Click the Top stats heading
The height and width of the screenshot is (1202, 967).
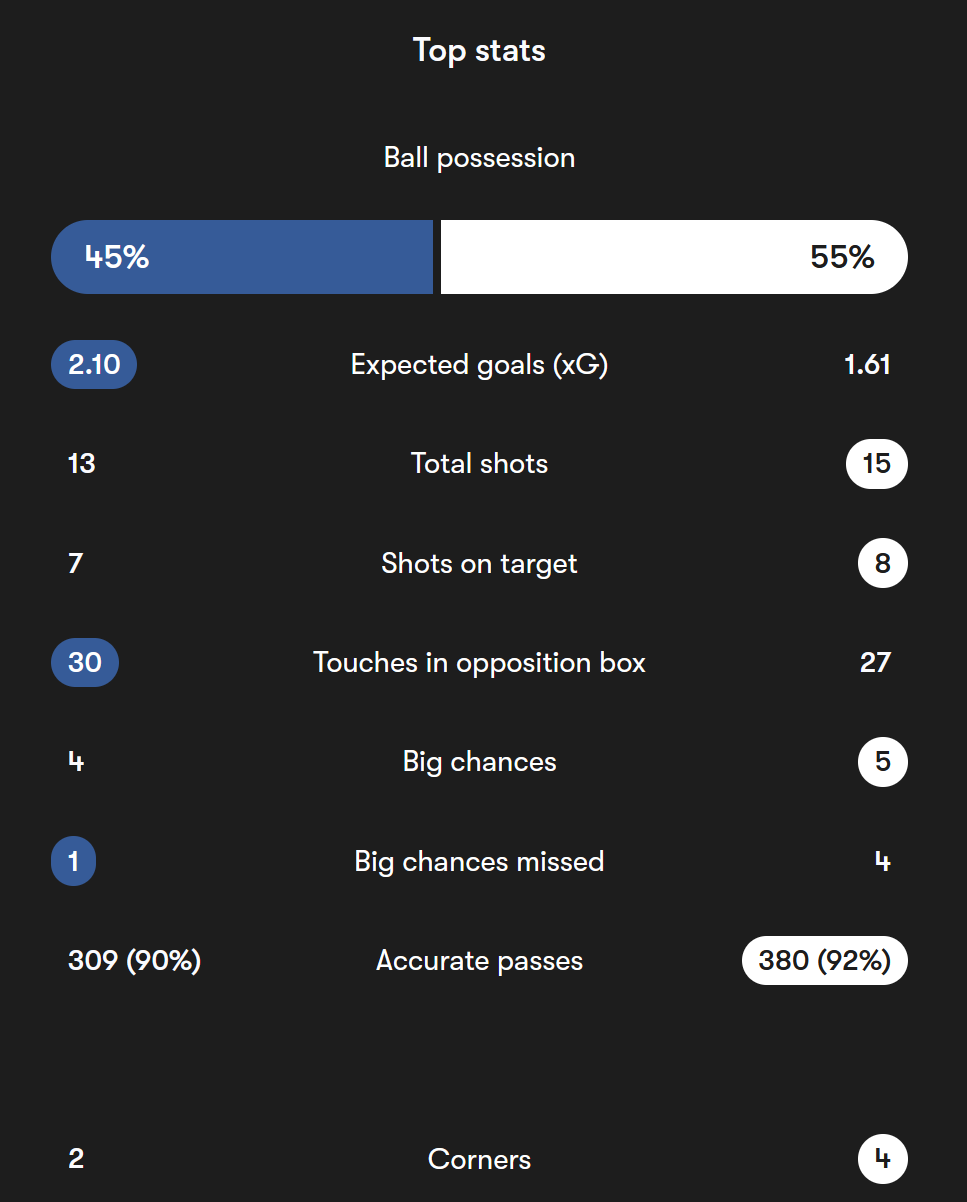479,50
